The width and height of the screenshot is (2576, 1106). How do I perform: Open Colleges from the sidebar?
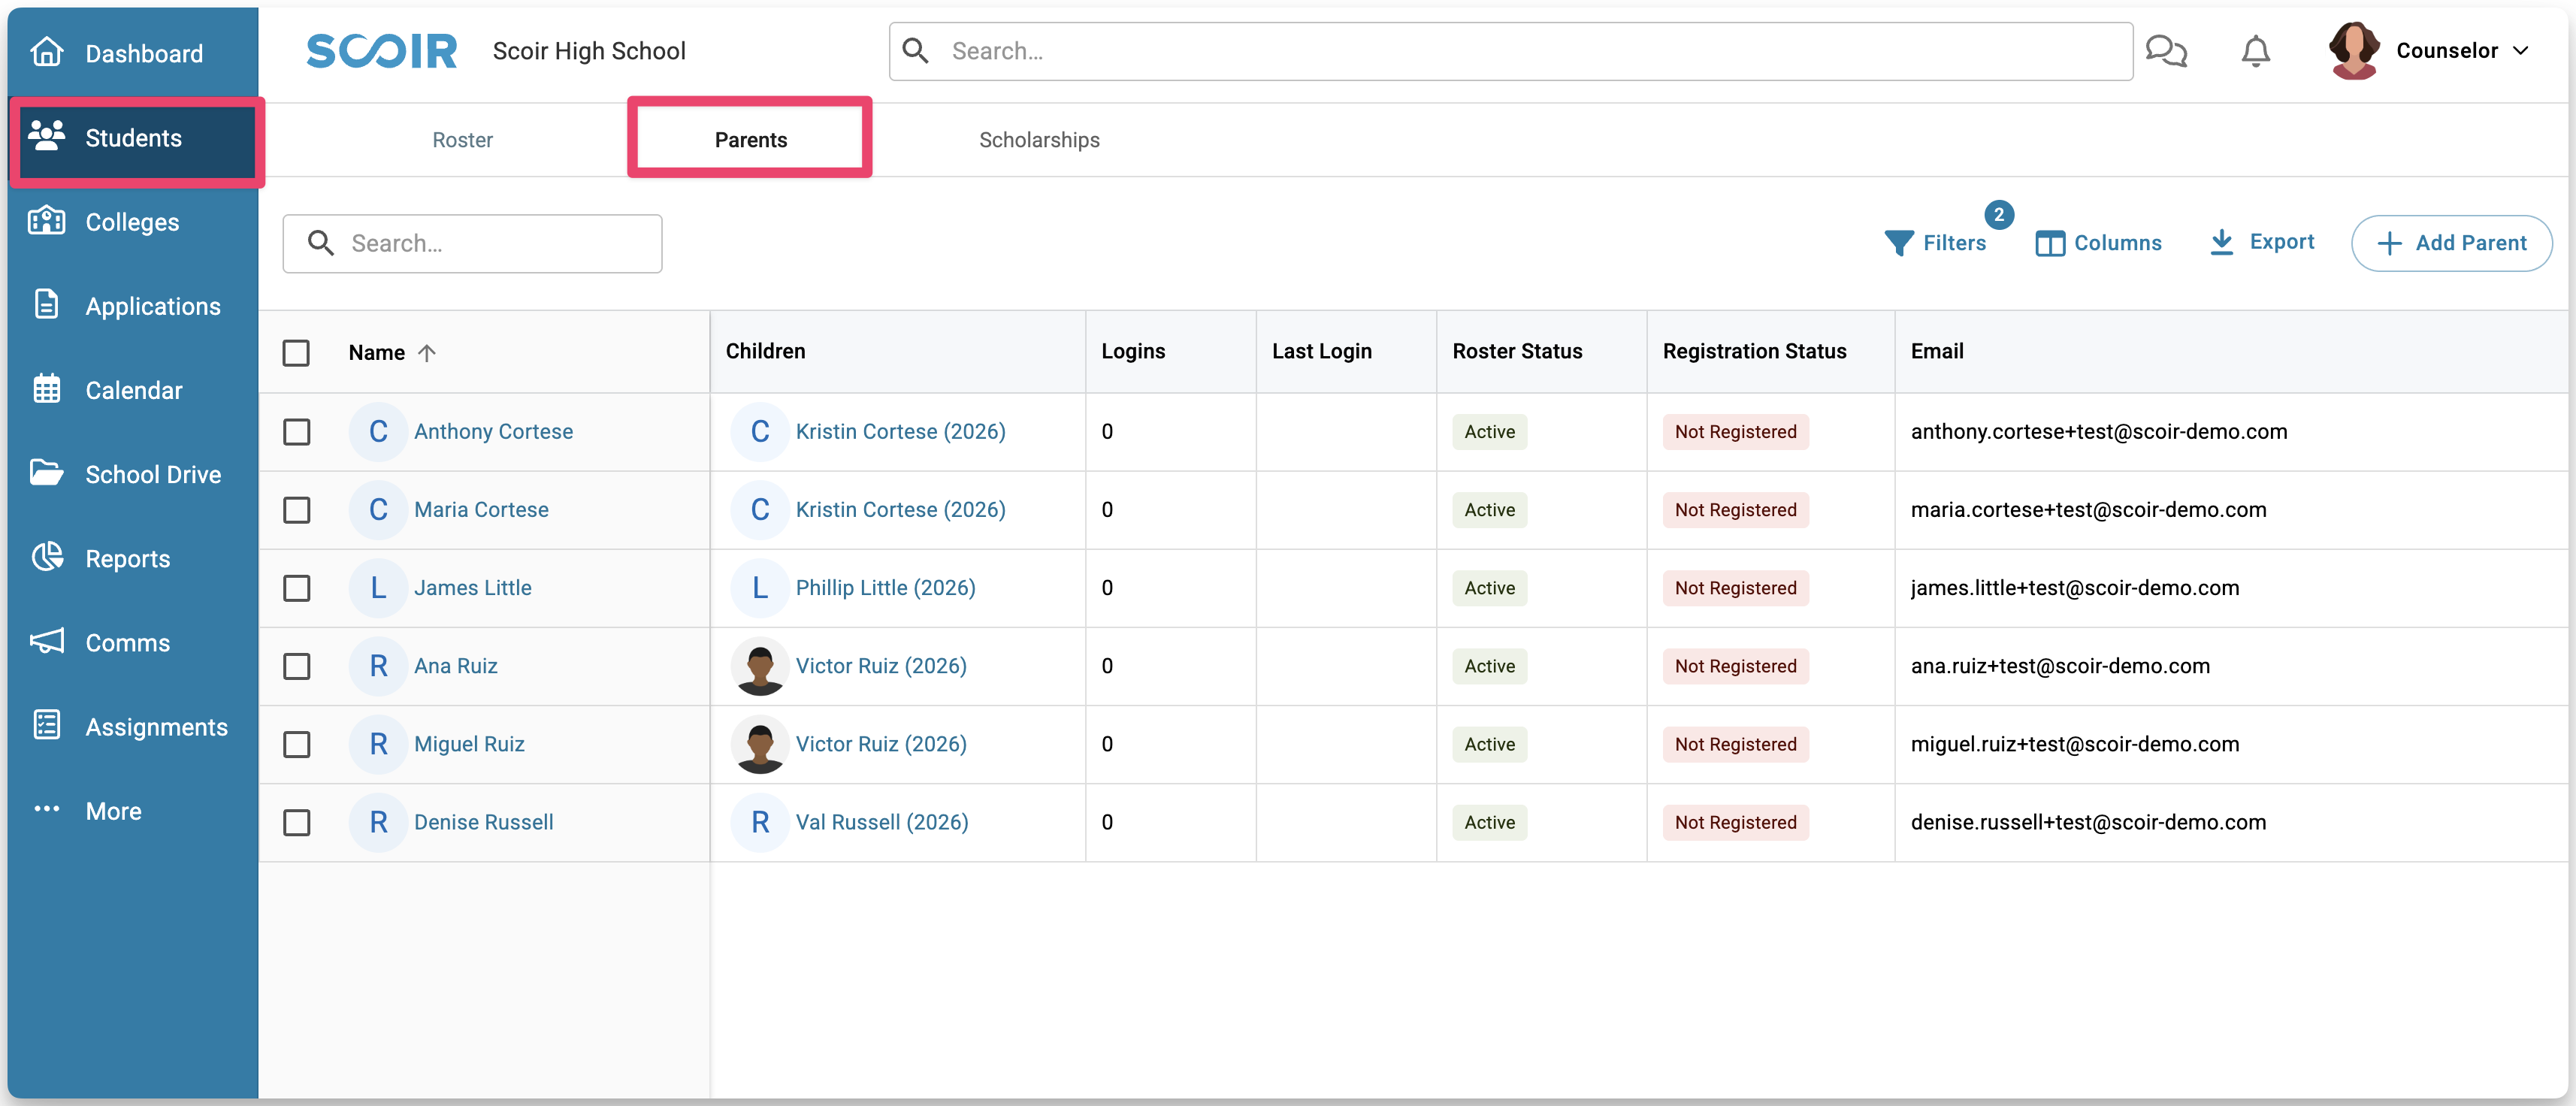[131, 222]
